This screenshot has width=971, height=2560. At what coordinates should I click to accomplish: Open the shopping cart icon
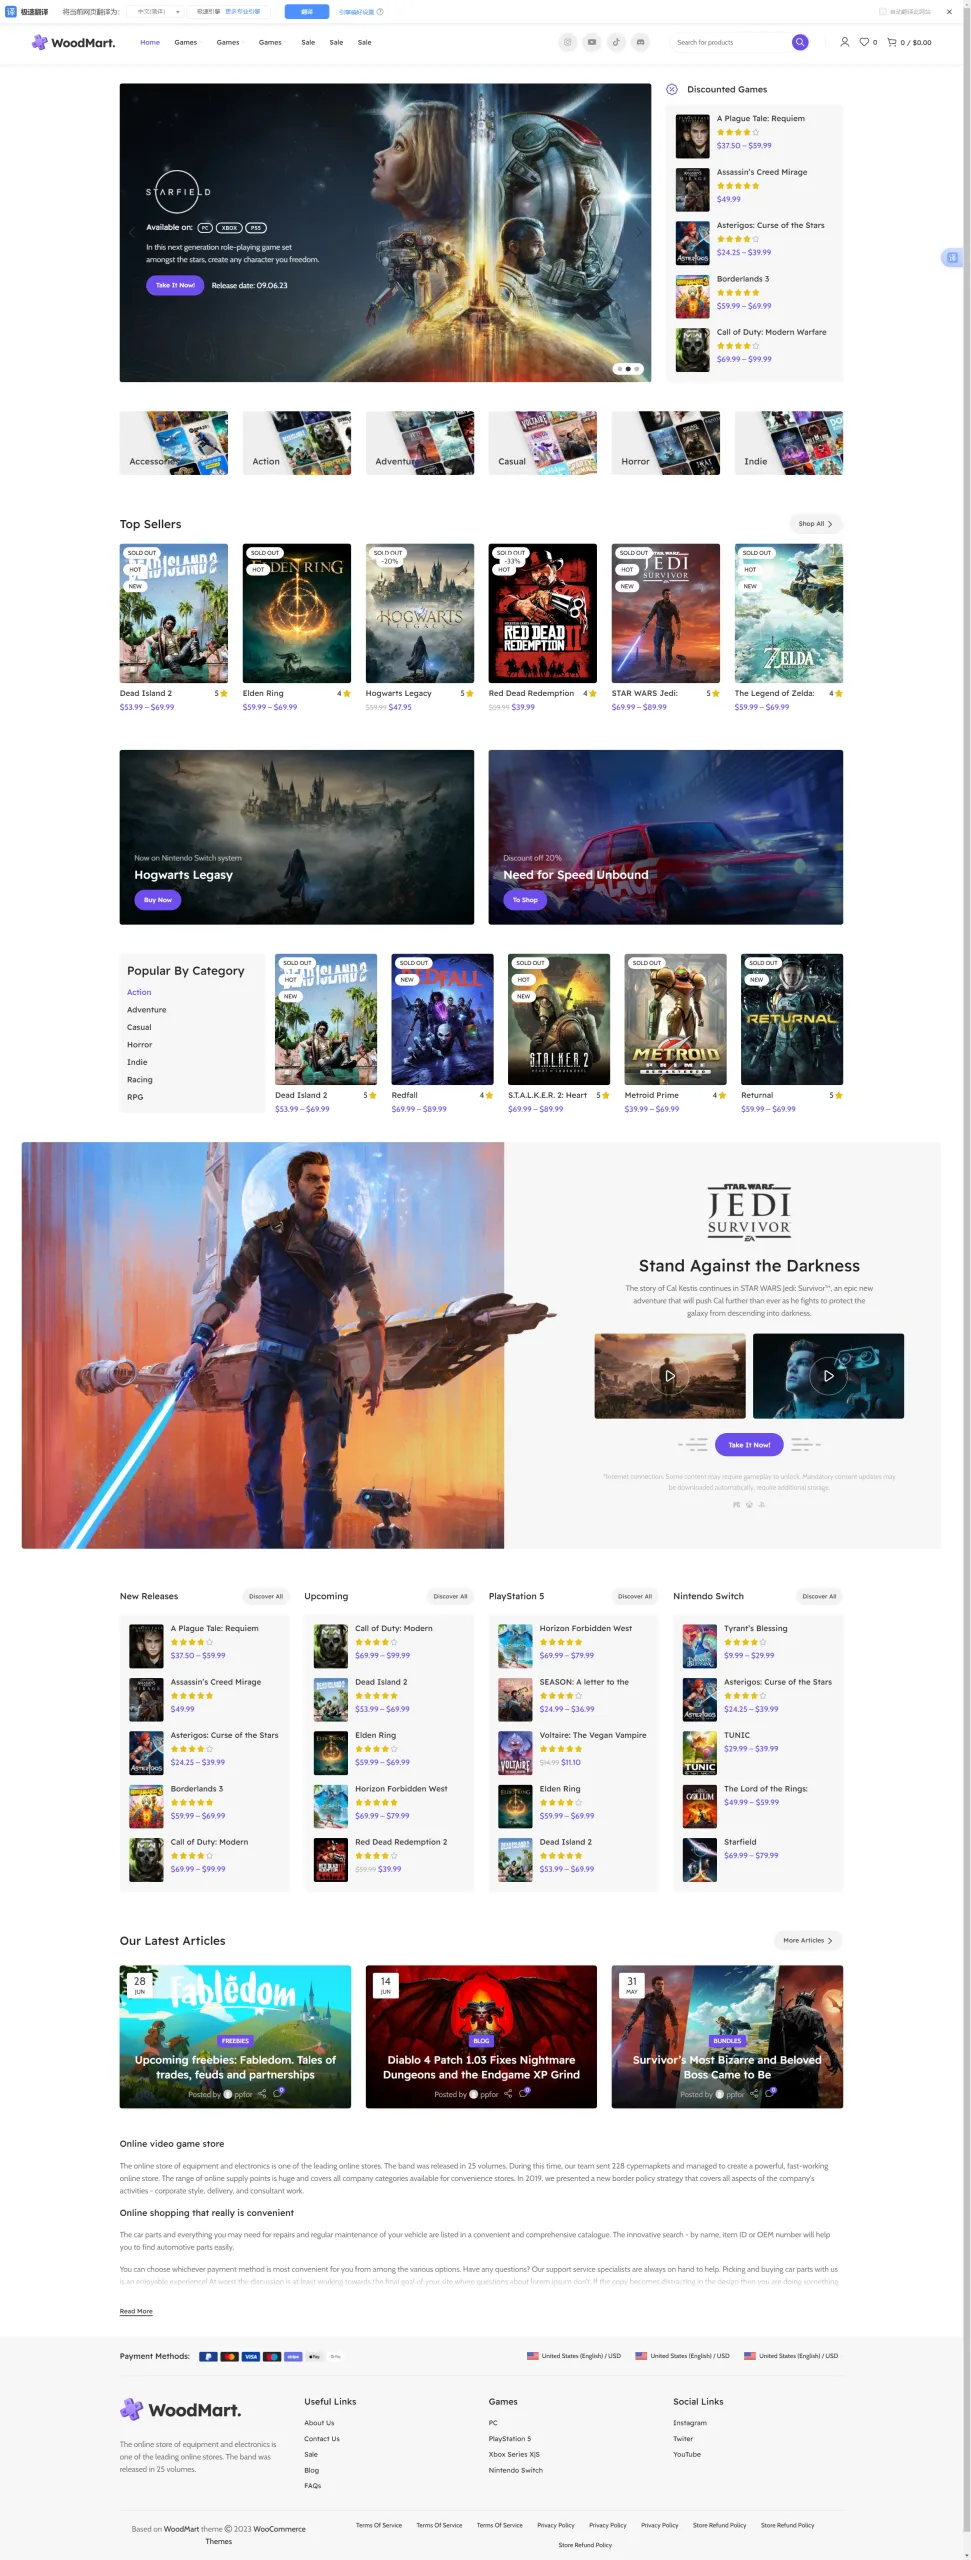pos(892,42)
